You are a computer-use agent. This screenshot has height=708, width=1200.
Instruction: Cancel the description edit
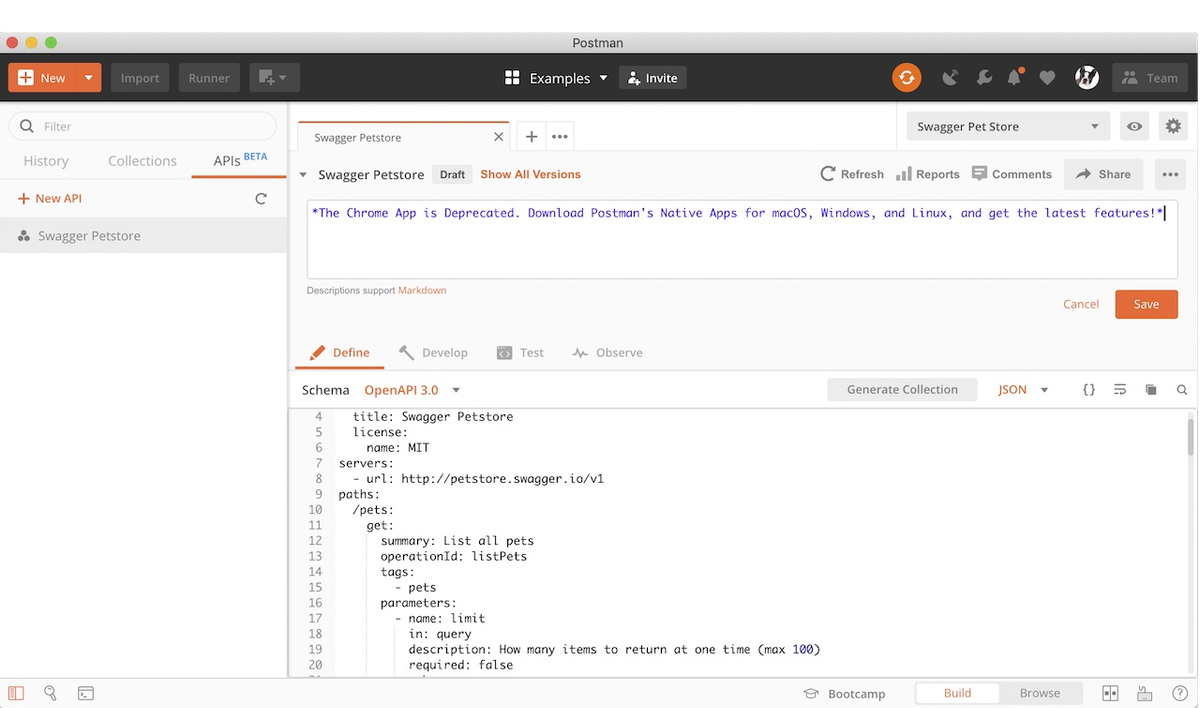pos(1081,304)
